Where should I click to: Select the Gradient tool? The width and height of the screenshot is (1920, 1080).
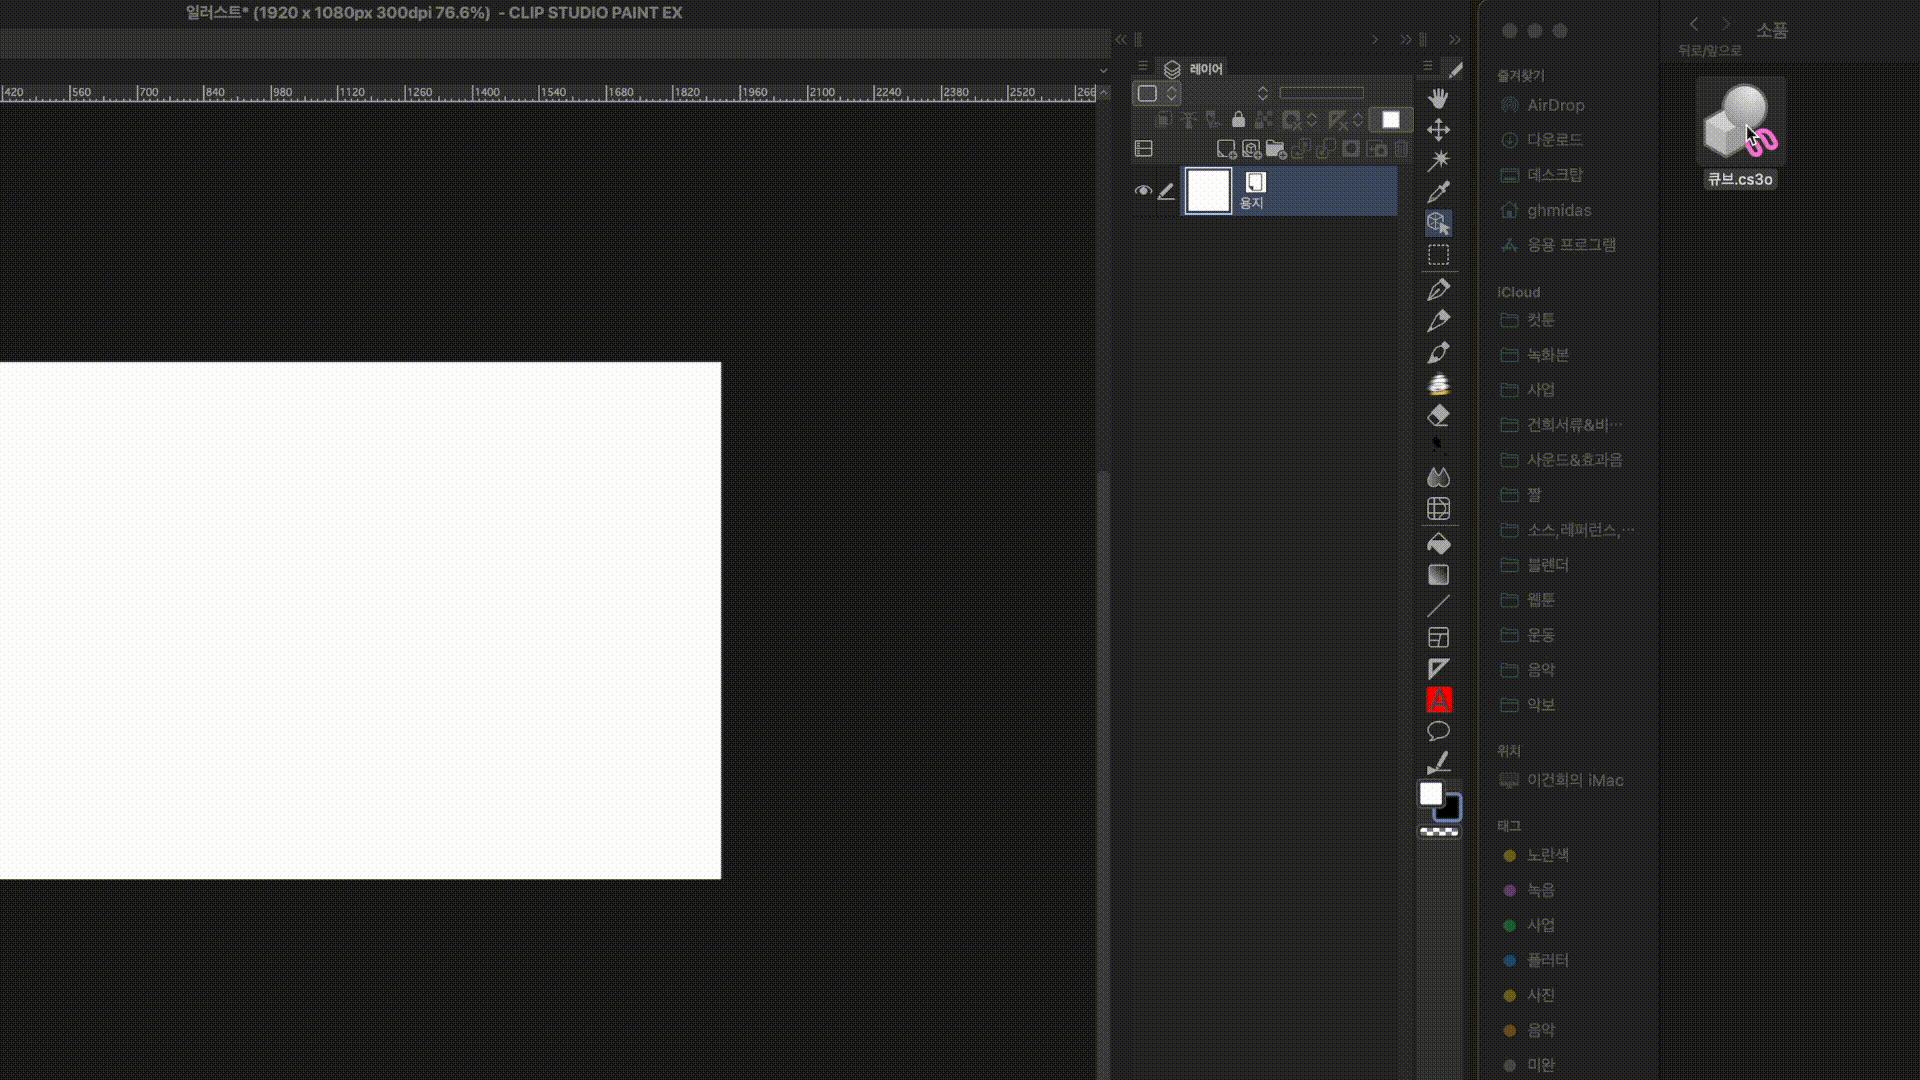tap(1438, 575)
